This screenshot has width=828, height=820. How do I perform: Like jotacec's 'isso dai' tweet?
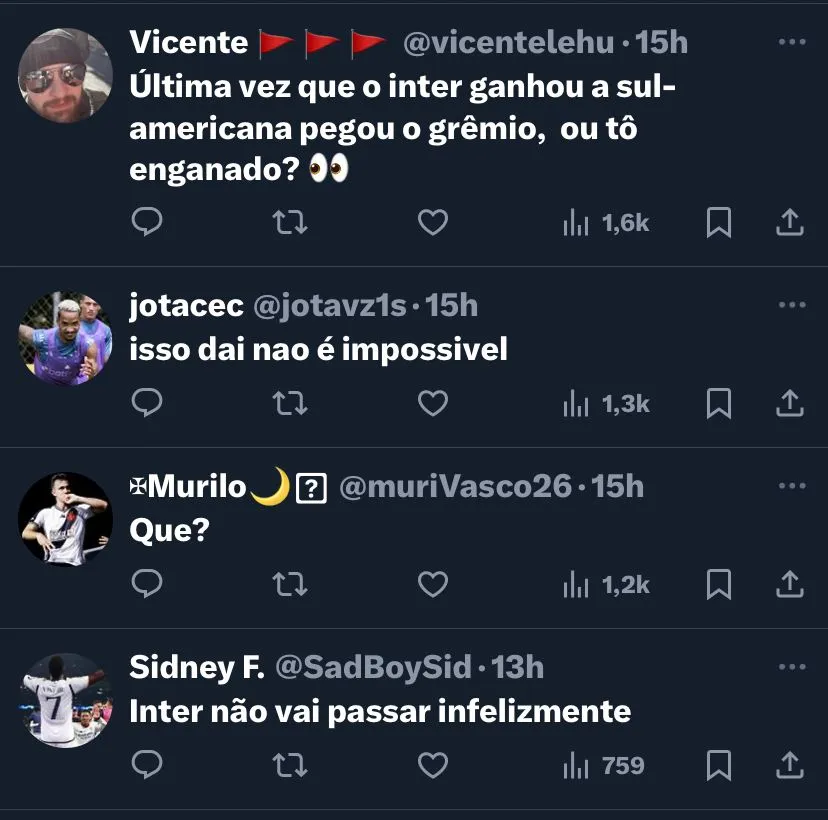(x=432, y=403)
